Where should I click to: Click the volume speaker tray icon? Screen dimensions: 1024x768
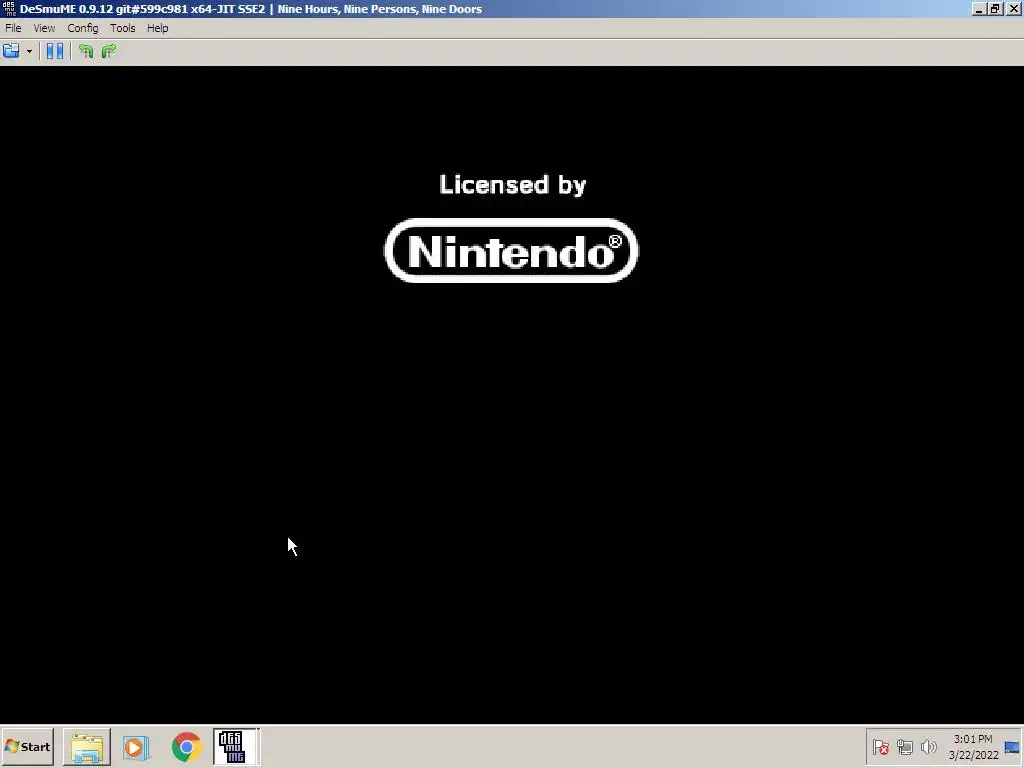928,746
